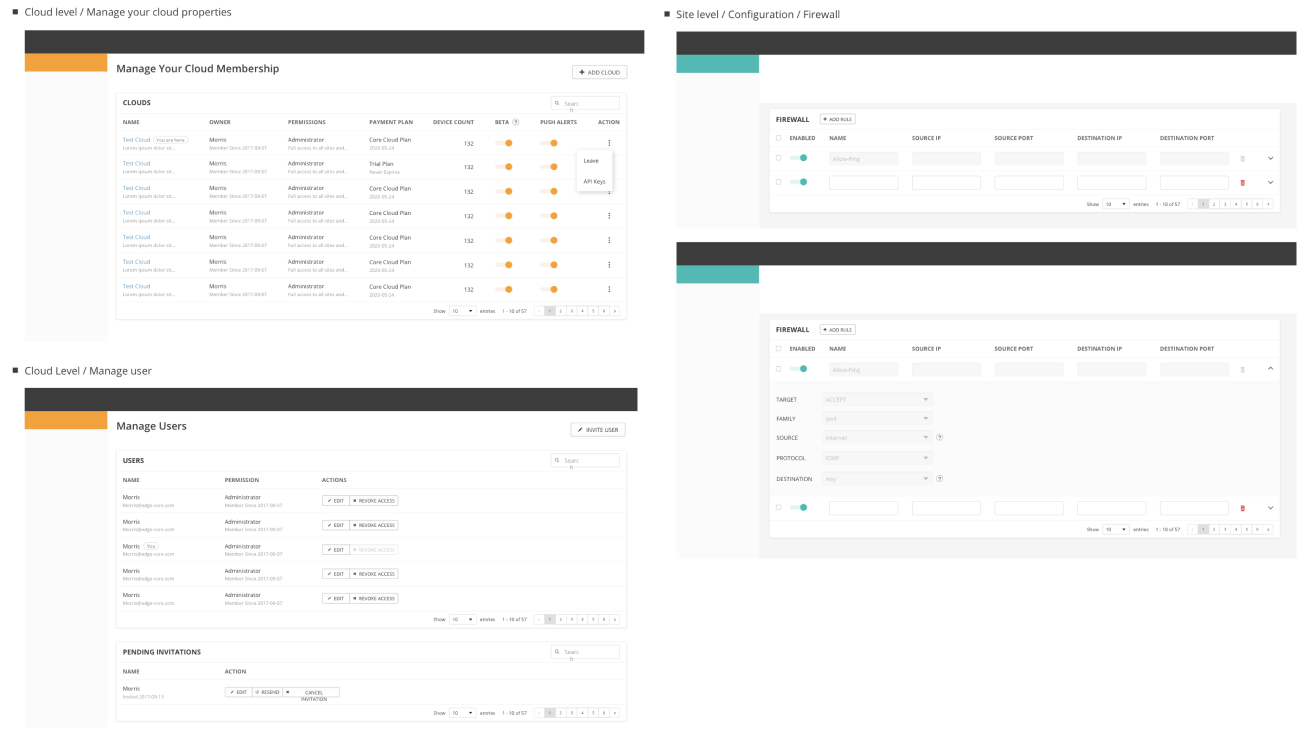The width and height of the screenshot is (1310, 743).
Task: Click help icon next to Destination dropdown
Action: tap(940, 478)
